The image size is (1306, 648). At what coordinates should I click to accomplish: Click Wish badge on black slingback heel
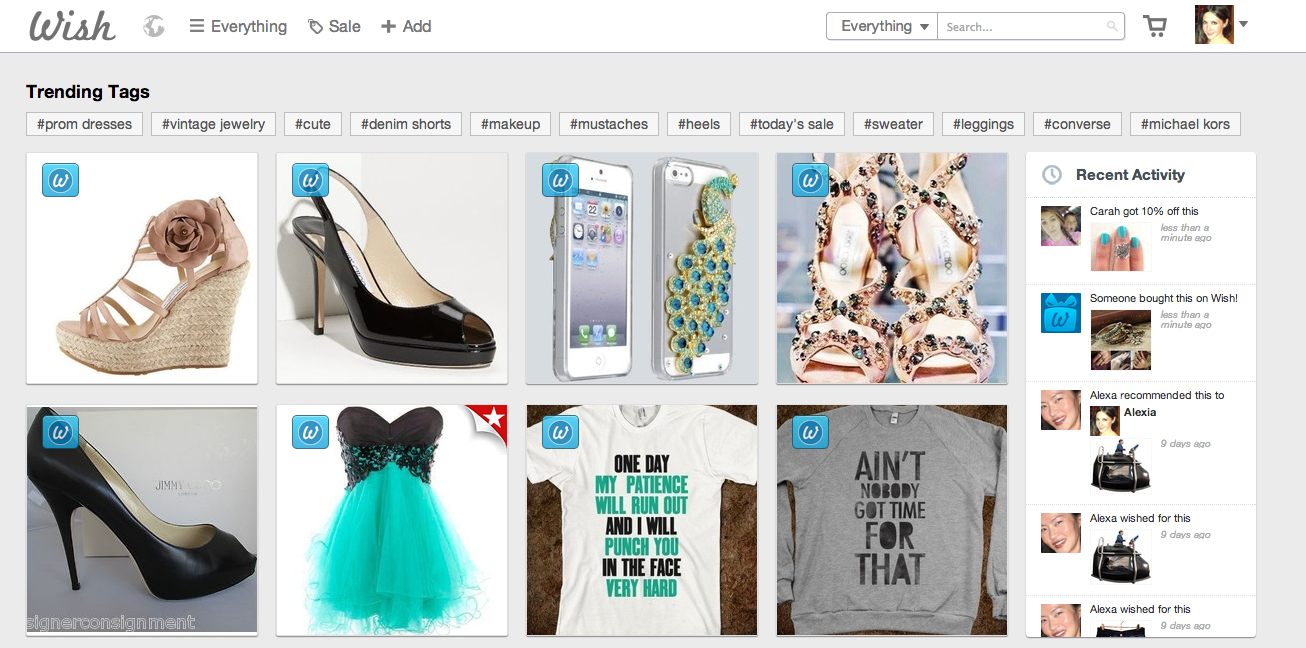coord(310,180)
